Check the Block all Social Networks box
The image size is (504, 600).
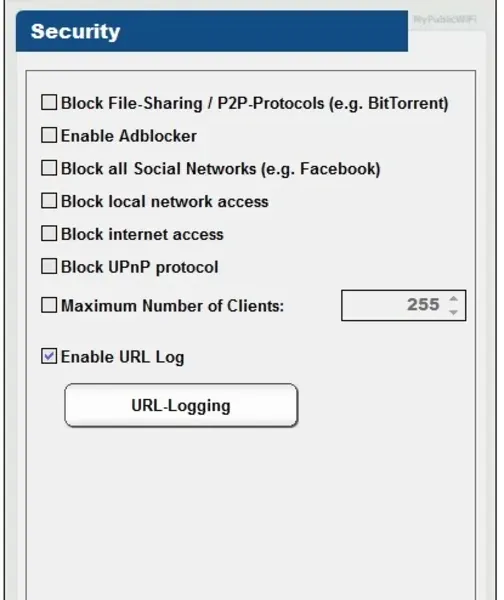click(x=49, y=168)
